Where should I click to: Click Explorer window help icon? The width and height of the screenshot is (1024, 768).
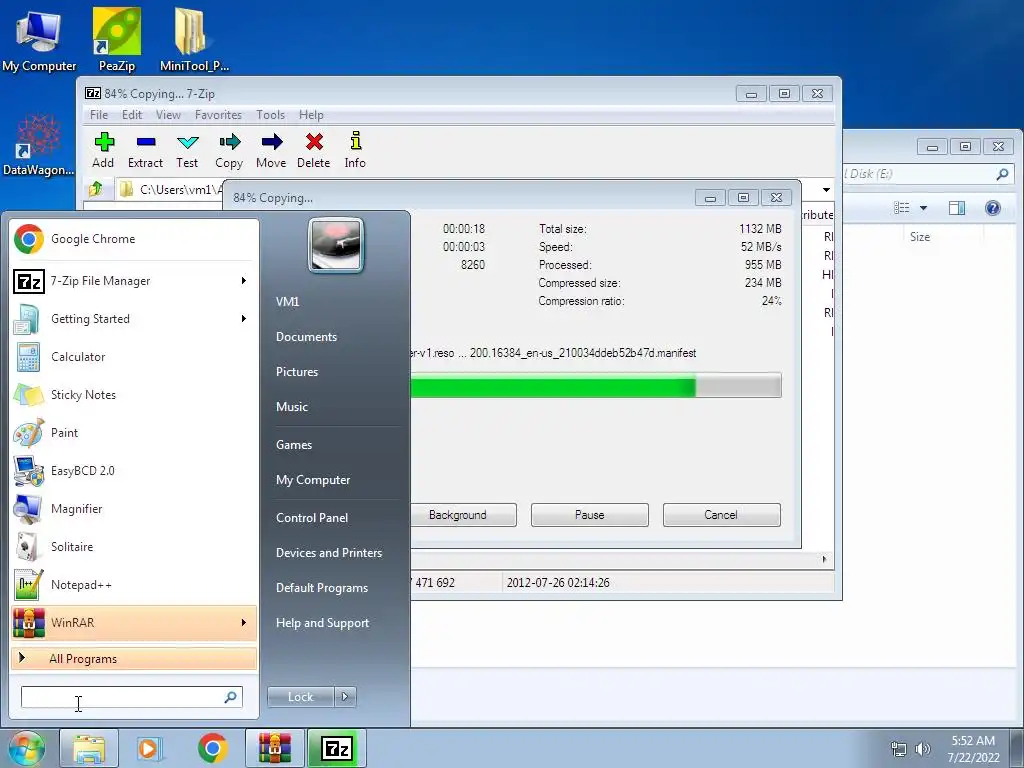pyautogui.click(x=993, y=208)
